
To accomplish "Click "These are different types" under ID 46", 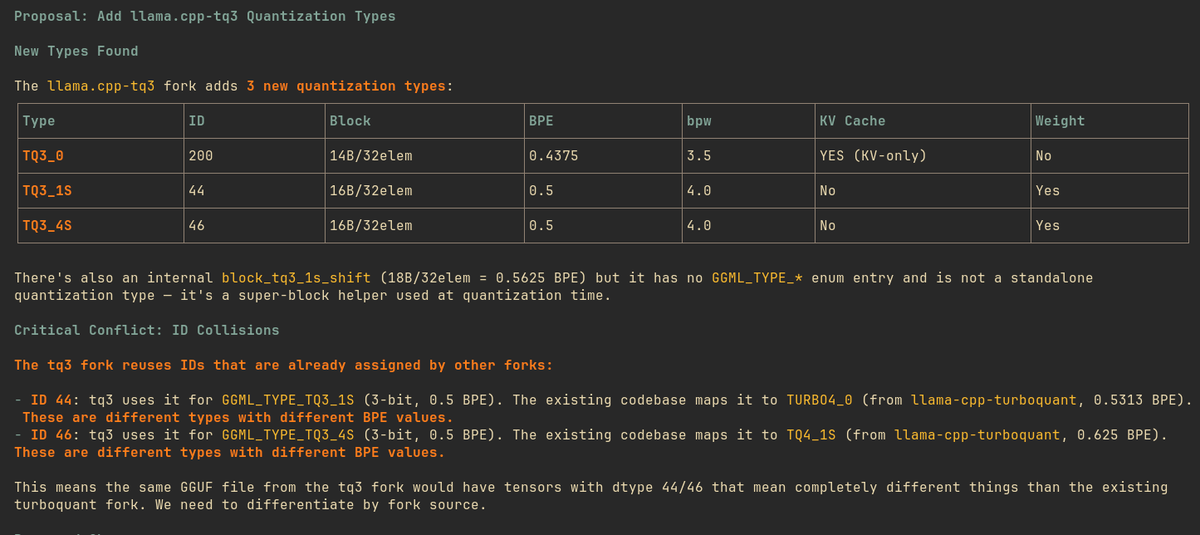I will tap(229, 452).
